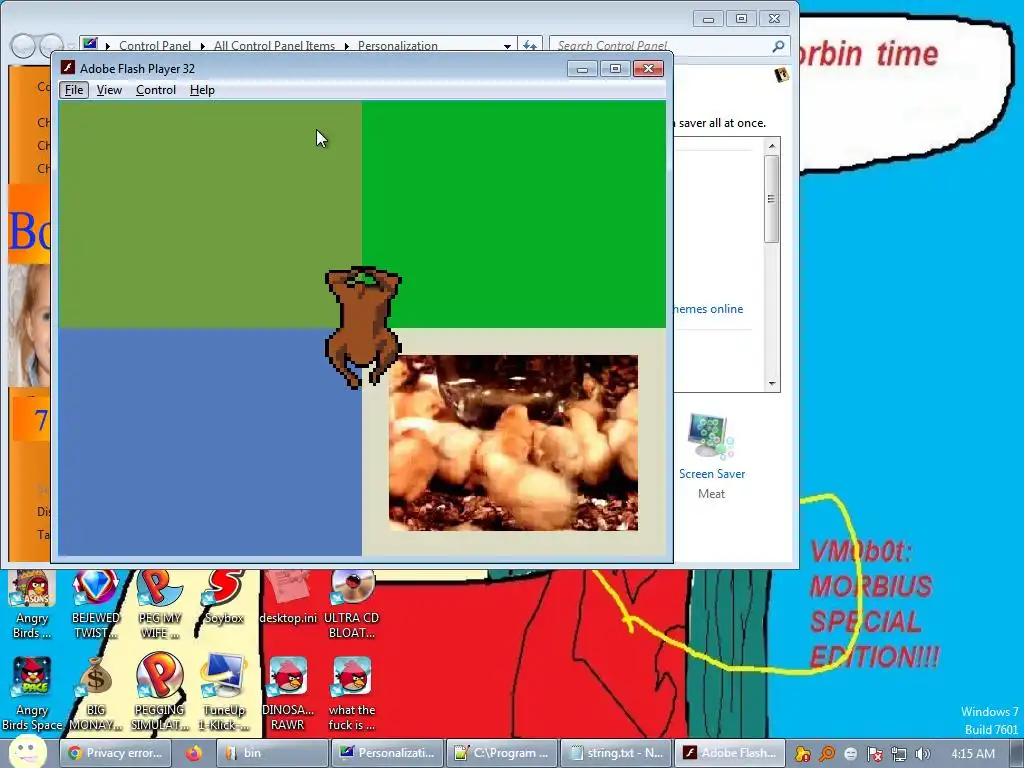Open the DINOSA... RAWR desktop icon
The height and width of the screenshot is (768, 1024).
pos(288,694)
